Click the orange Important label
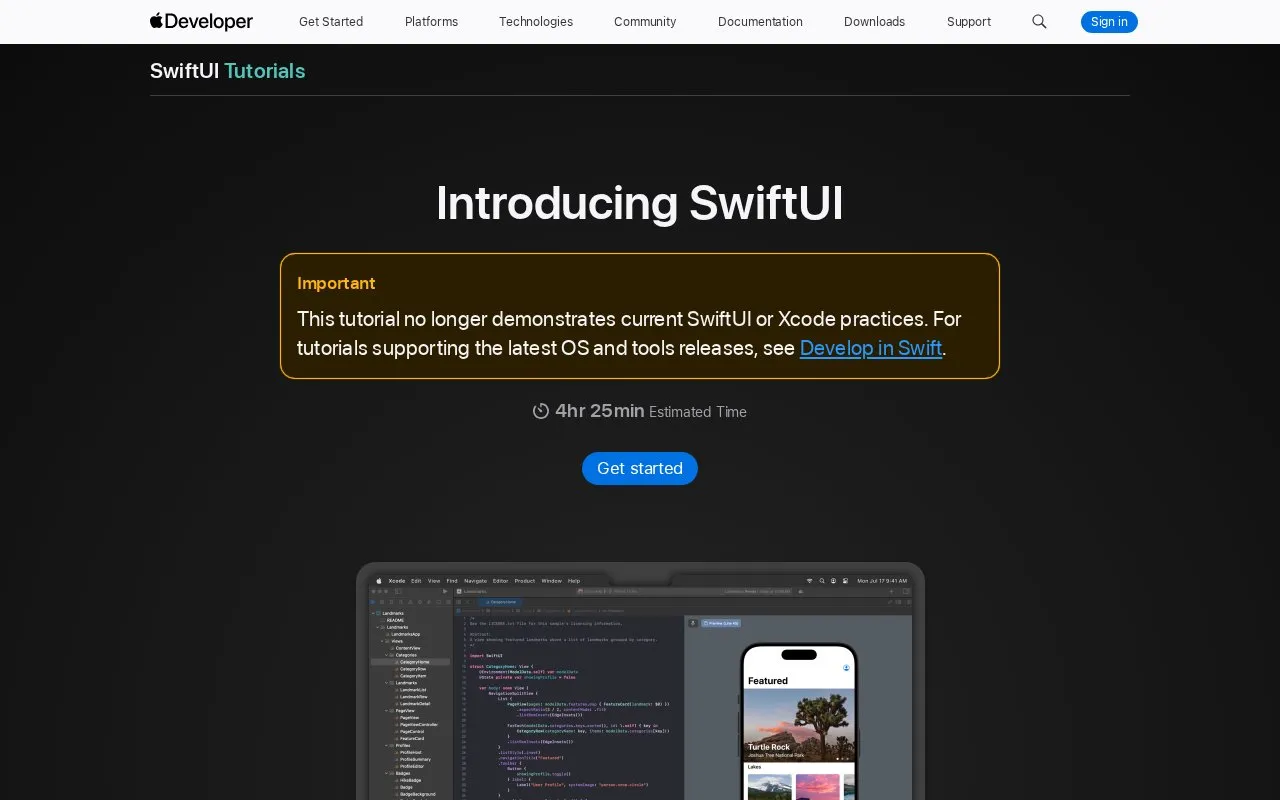 tap(336, 283)
